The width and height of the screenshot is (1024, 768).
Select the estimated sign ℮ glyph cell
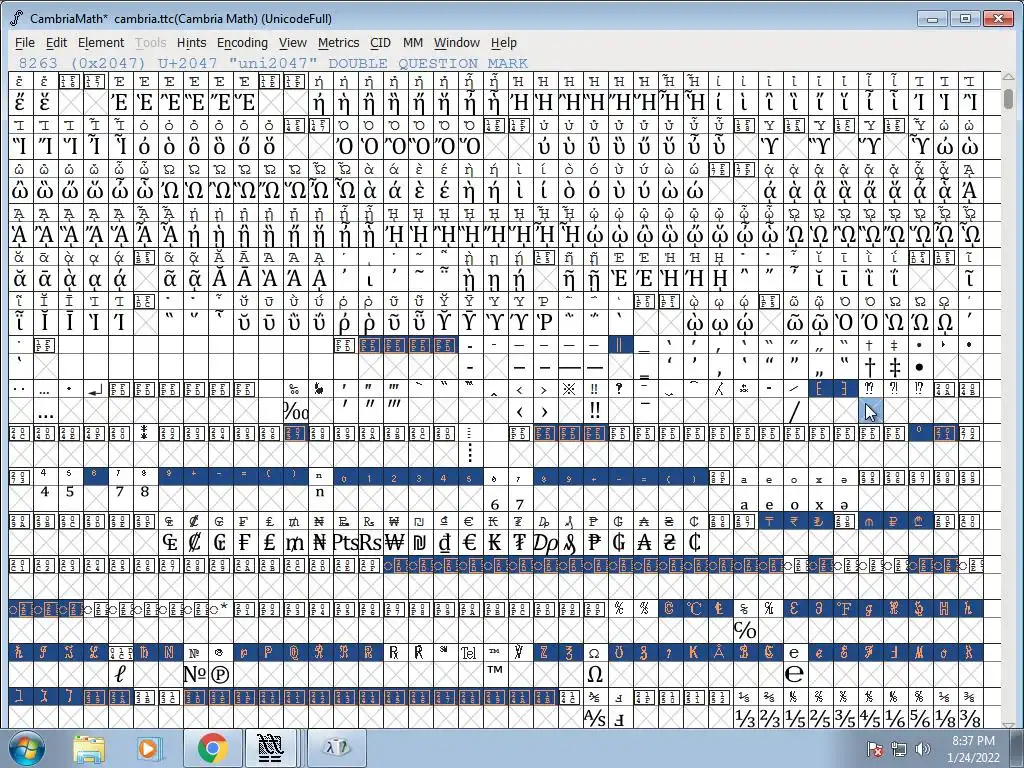point(794,673)
